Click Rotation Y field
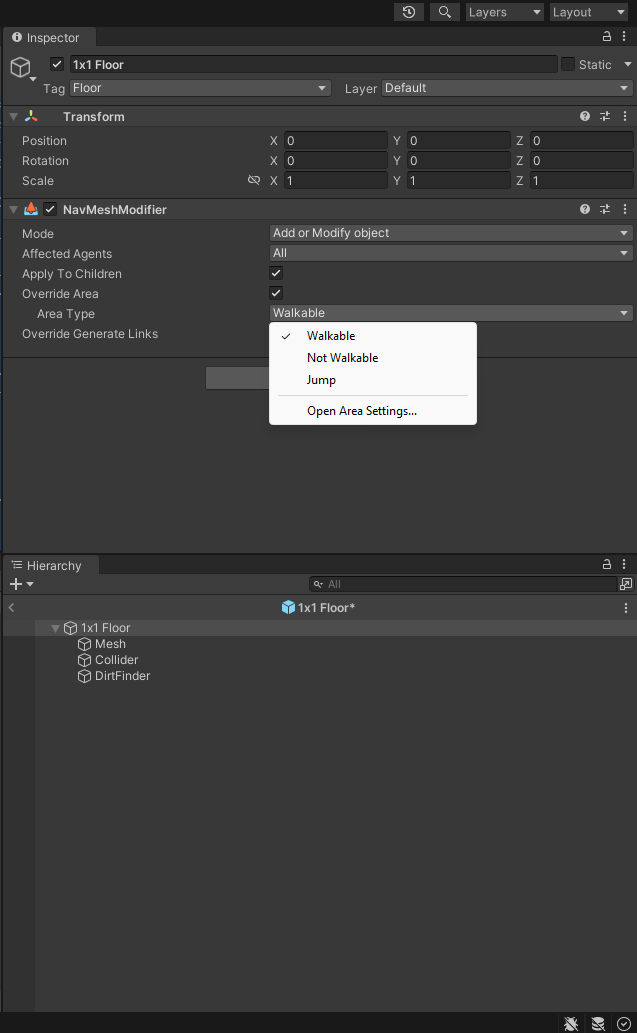The width and height of the screenshot is (637, 1033). click(458, 161)
